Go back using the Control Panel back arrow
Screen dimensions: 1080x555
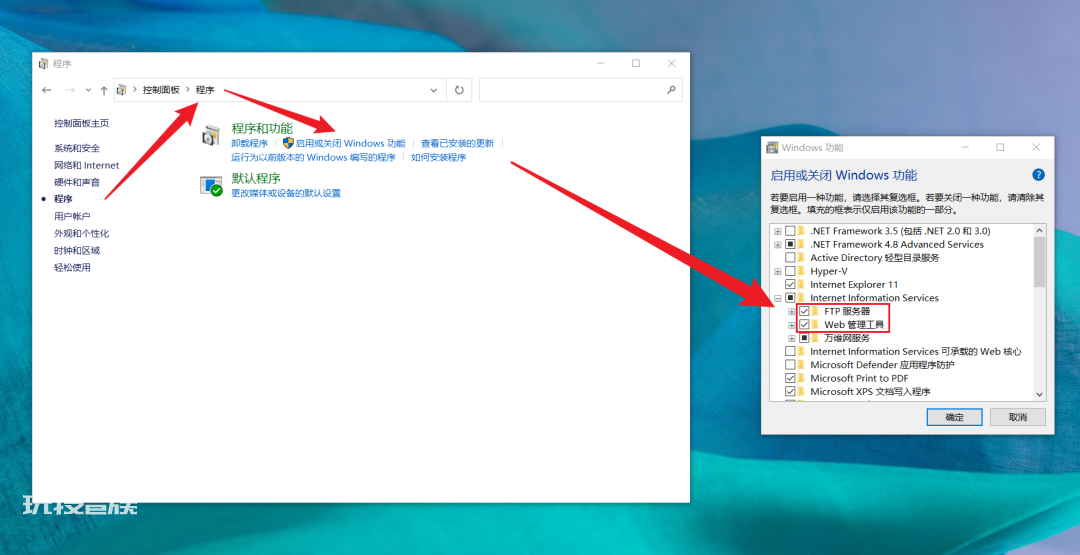pyautogui.click(x=47, y=90)
